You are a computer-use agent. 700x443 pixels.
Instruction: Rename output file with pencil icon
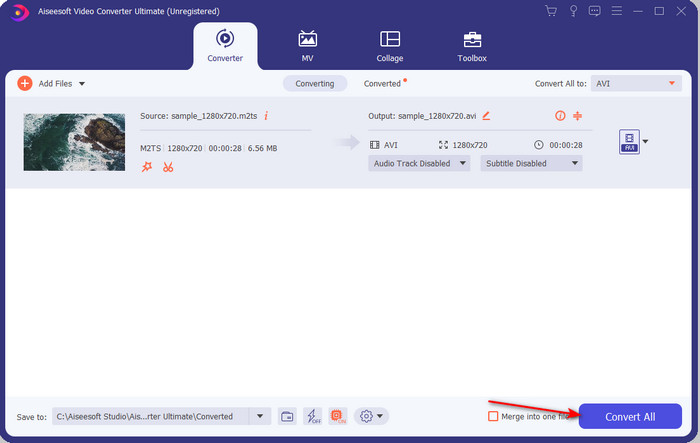click(x=486, y=116)
